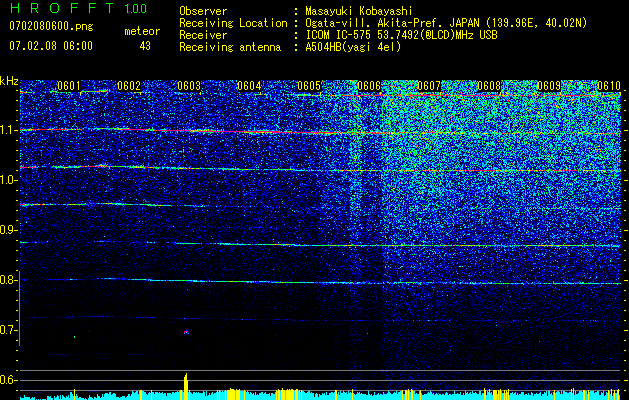
Task: Click the 0610 time marker
Action: pyautogui.click(x=609, y=86)
